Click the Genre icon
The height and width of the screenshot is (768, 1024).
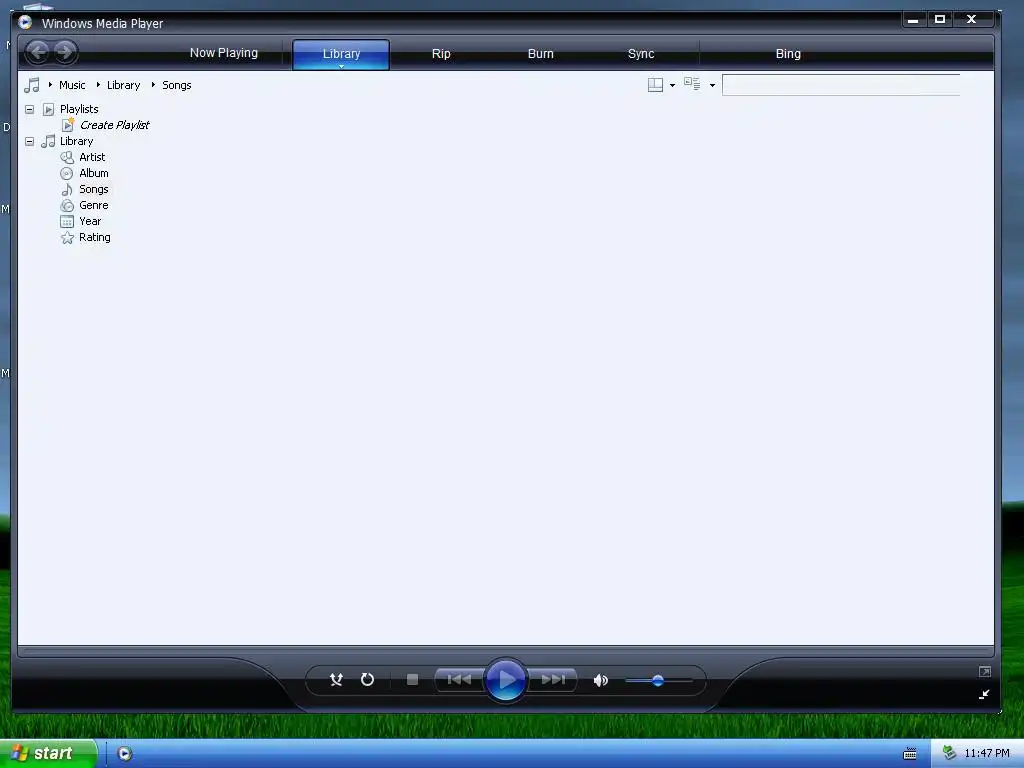pos(67,205)
